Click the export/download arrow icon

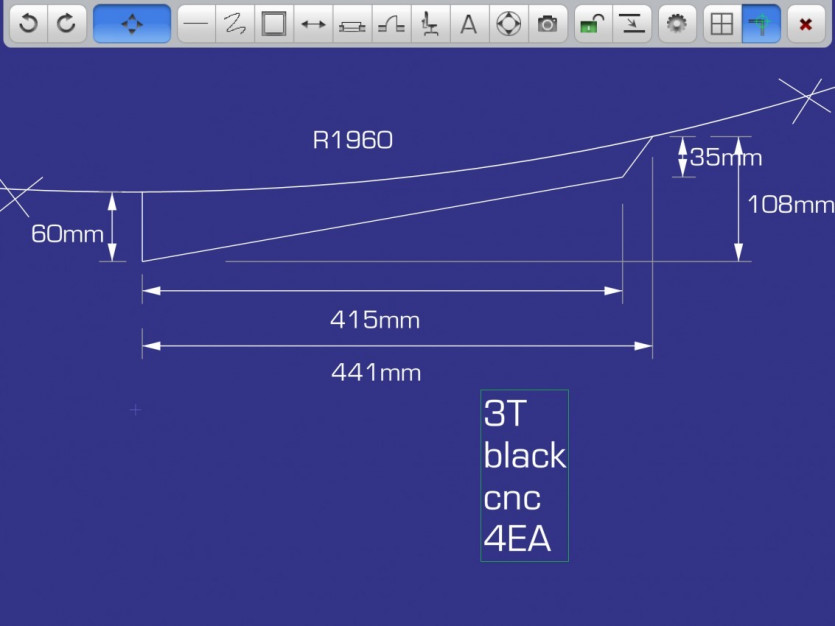[x=632, y=23]
